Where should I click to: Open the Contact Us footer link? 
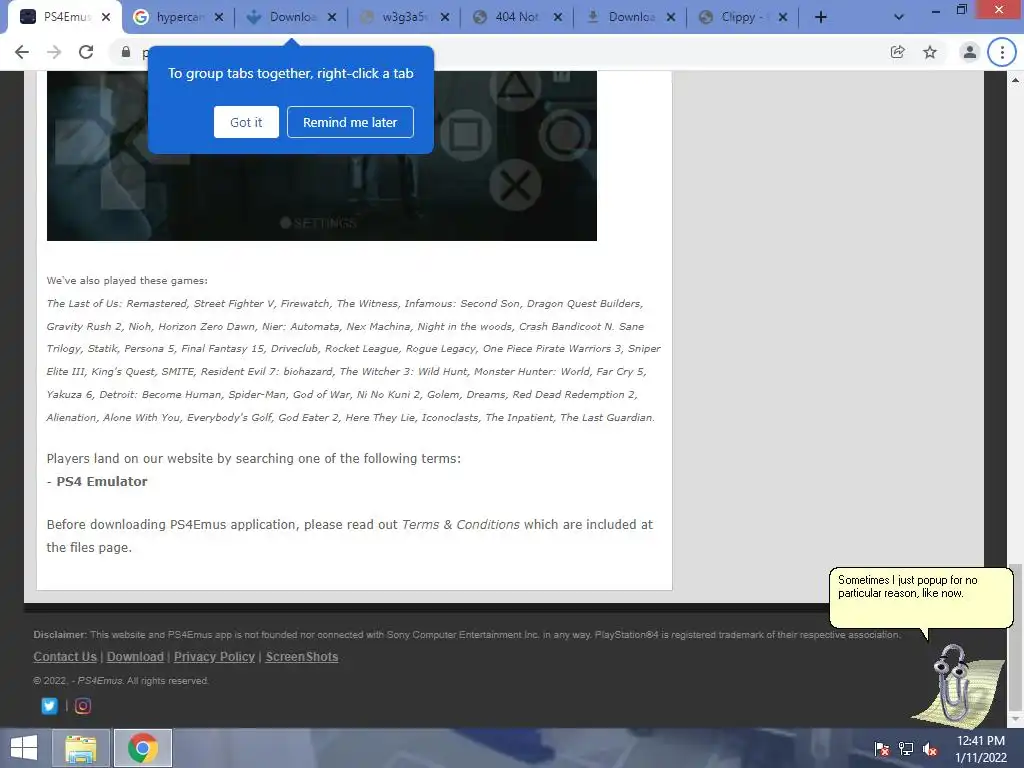(65, 657)
